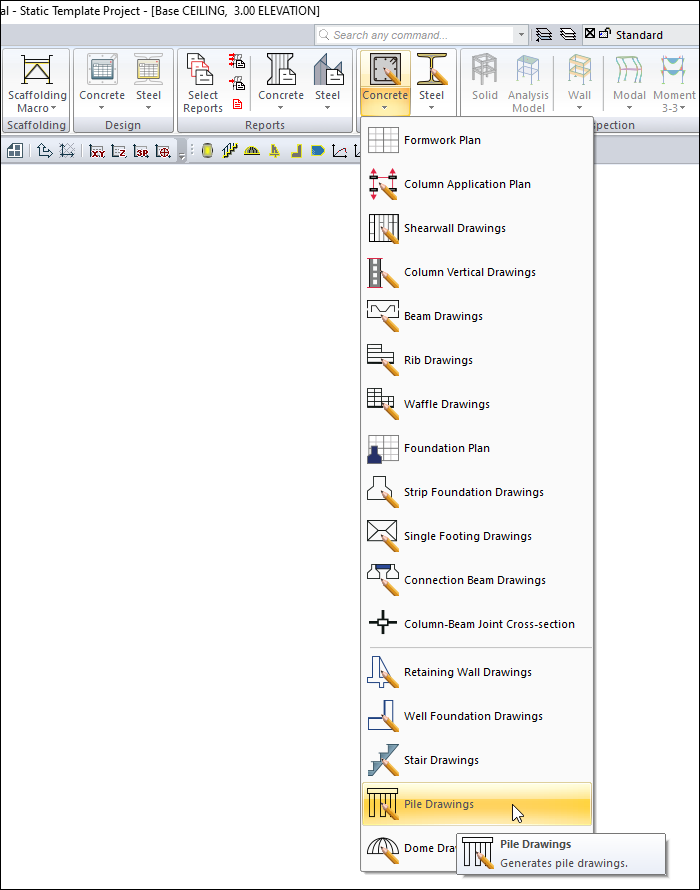
Task: Click the top small red report icon
Action: point(237,60)
